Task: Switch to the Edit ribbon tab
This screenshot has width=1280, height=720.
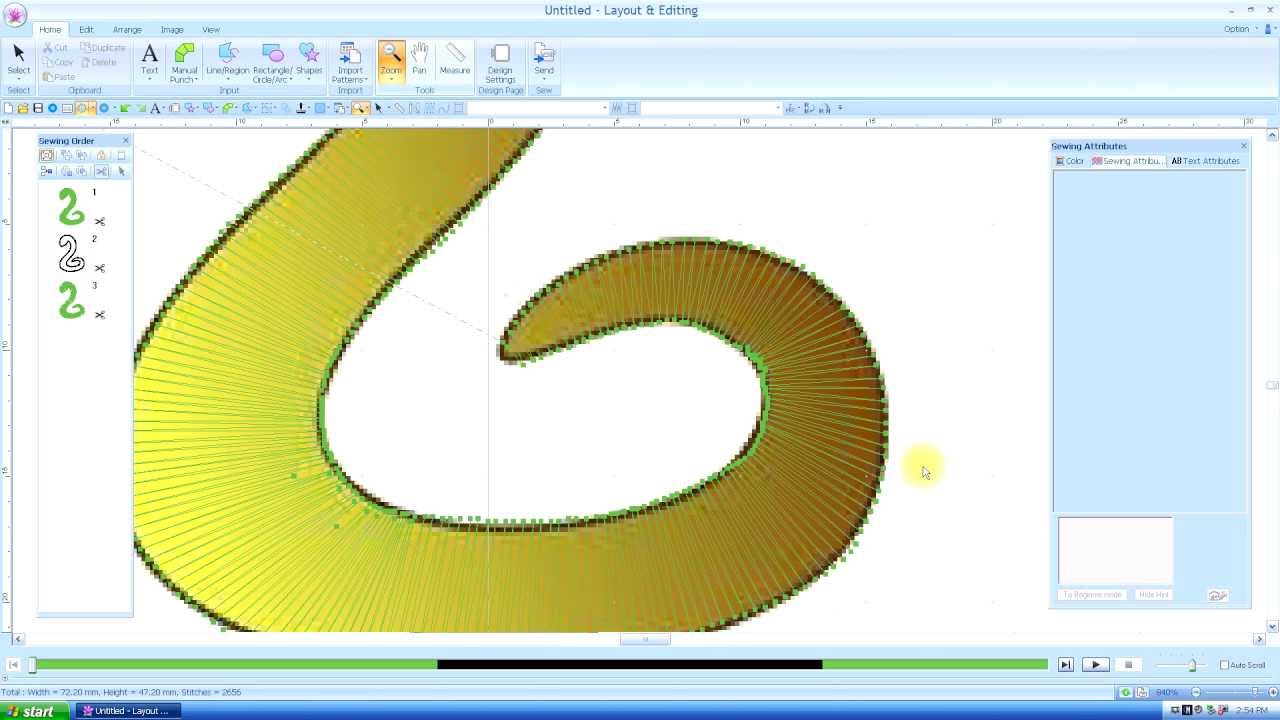Action: (x=86, y=29)
